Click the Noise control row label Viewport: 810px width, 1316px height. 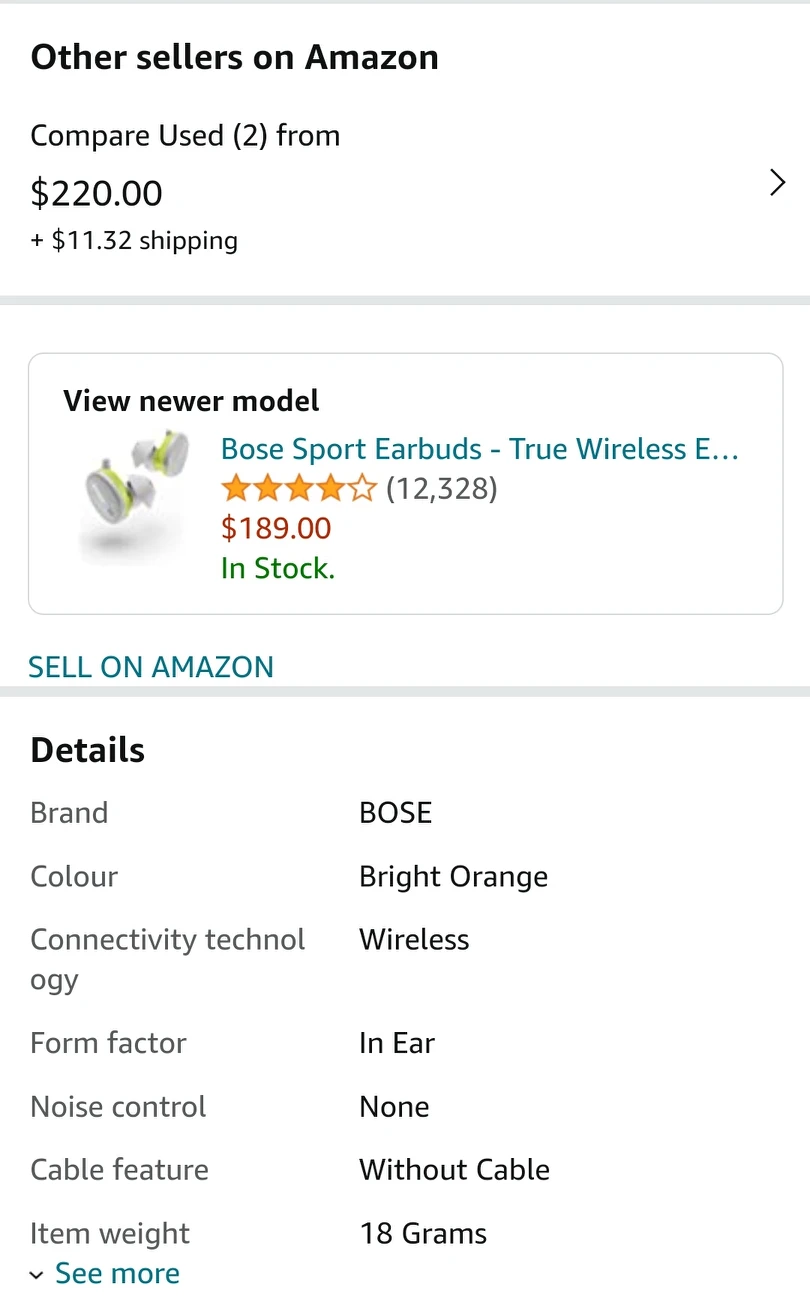(118, 1106)
